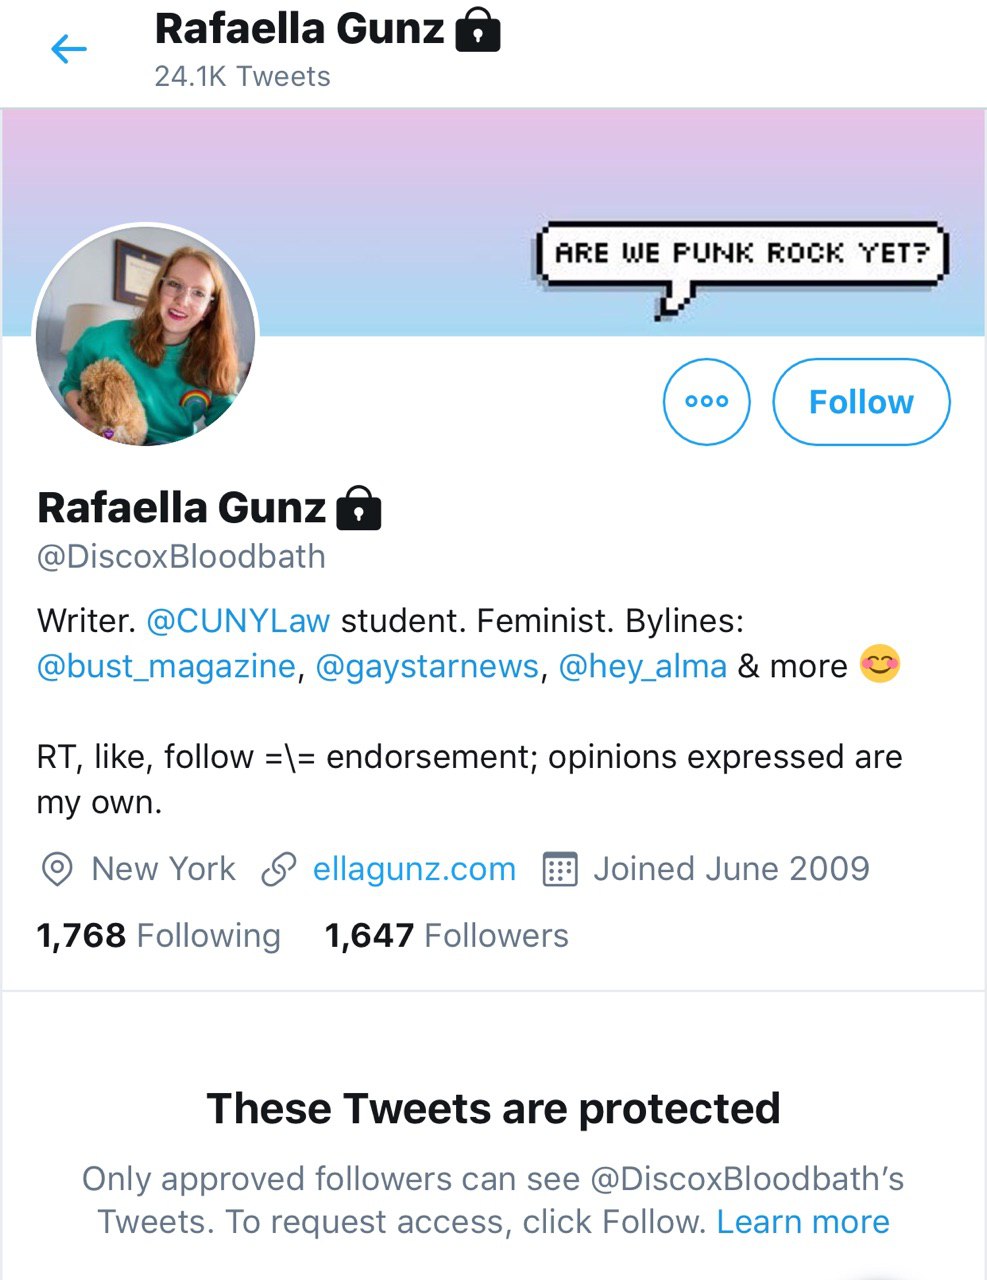Click the @DiscoxBloodbath handle under the name
This screenshot has width=987, height=1280.
click(181, 556)
